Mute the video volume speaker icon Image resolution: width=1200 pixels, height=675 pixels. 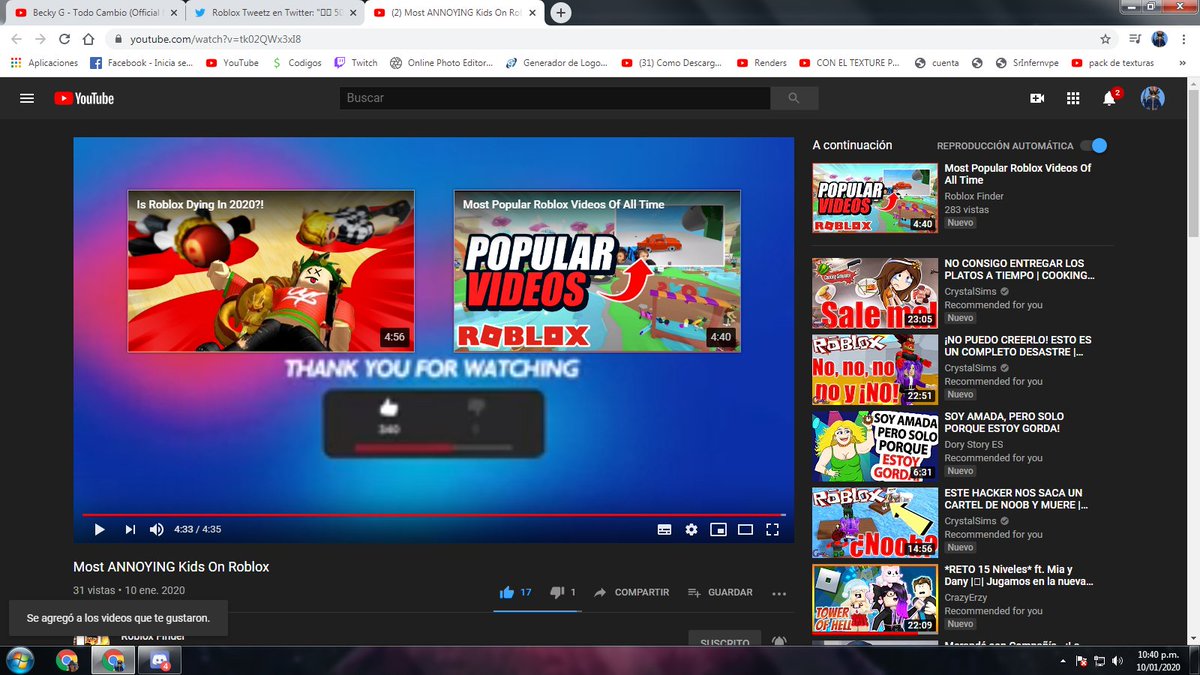tap(157, 529)
